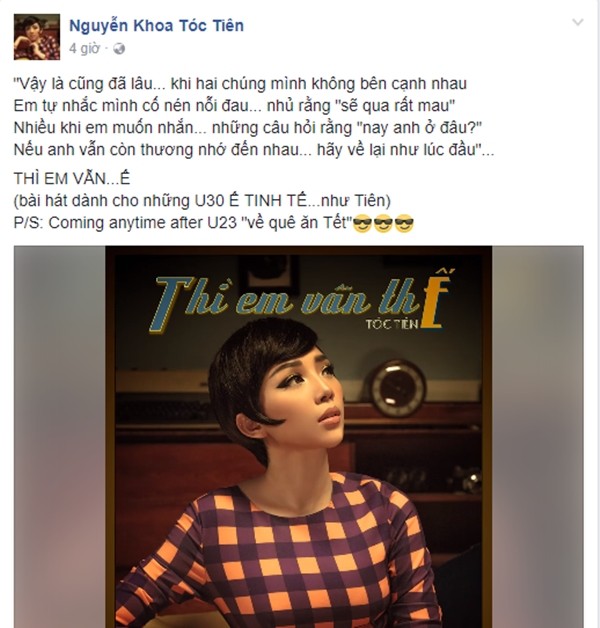Open the checkered dress poster photo
The image size is (600, 628).
point(299,437)
